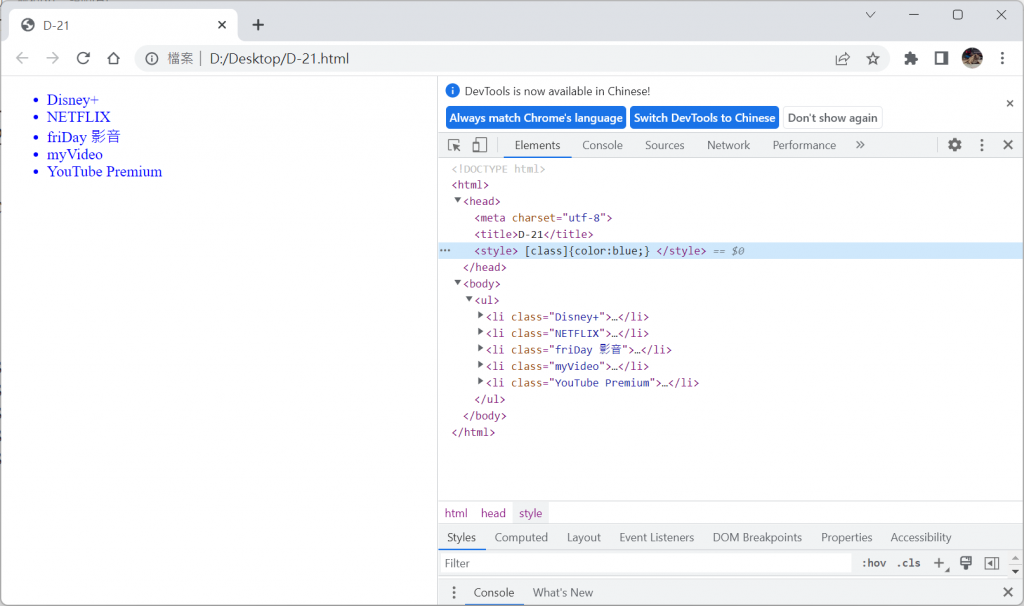Open the DOM Breakpoints pane
1024x606 pixels.
[757, 537]
